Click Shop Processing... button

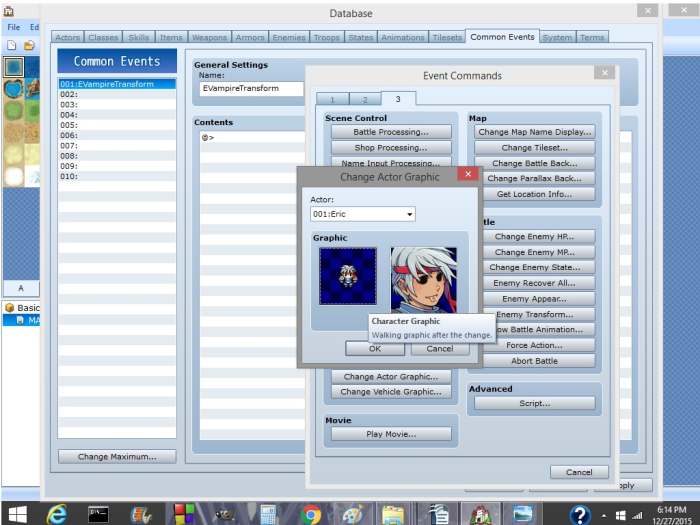click(x=391, y=148)
